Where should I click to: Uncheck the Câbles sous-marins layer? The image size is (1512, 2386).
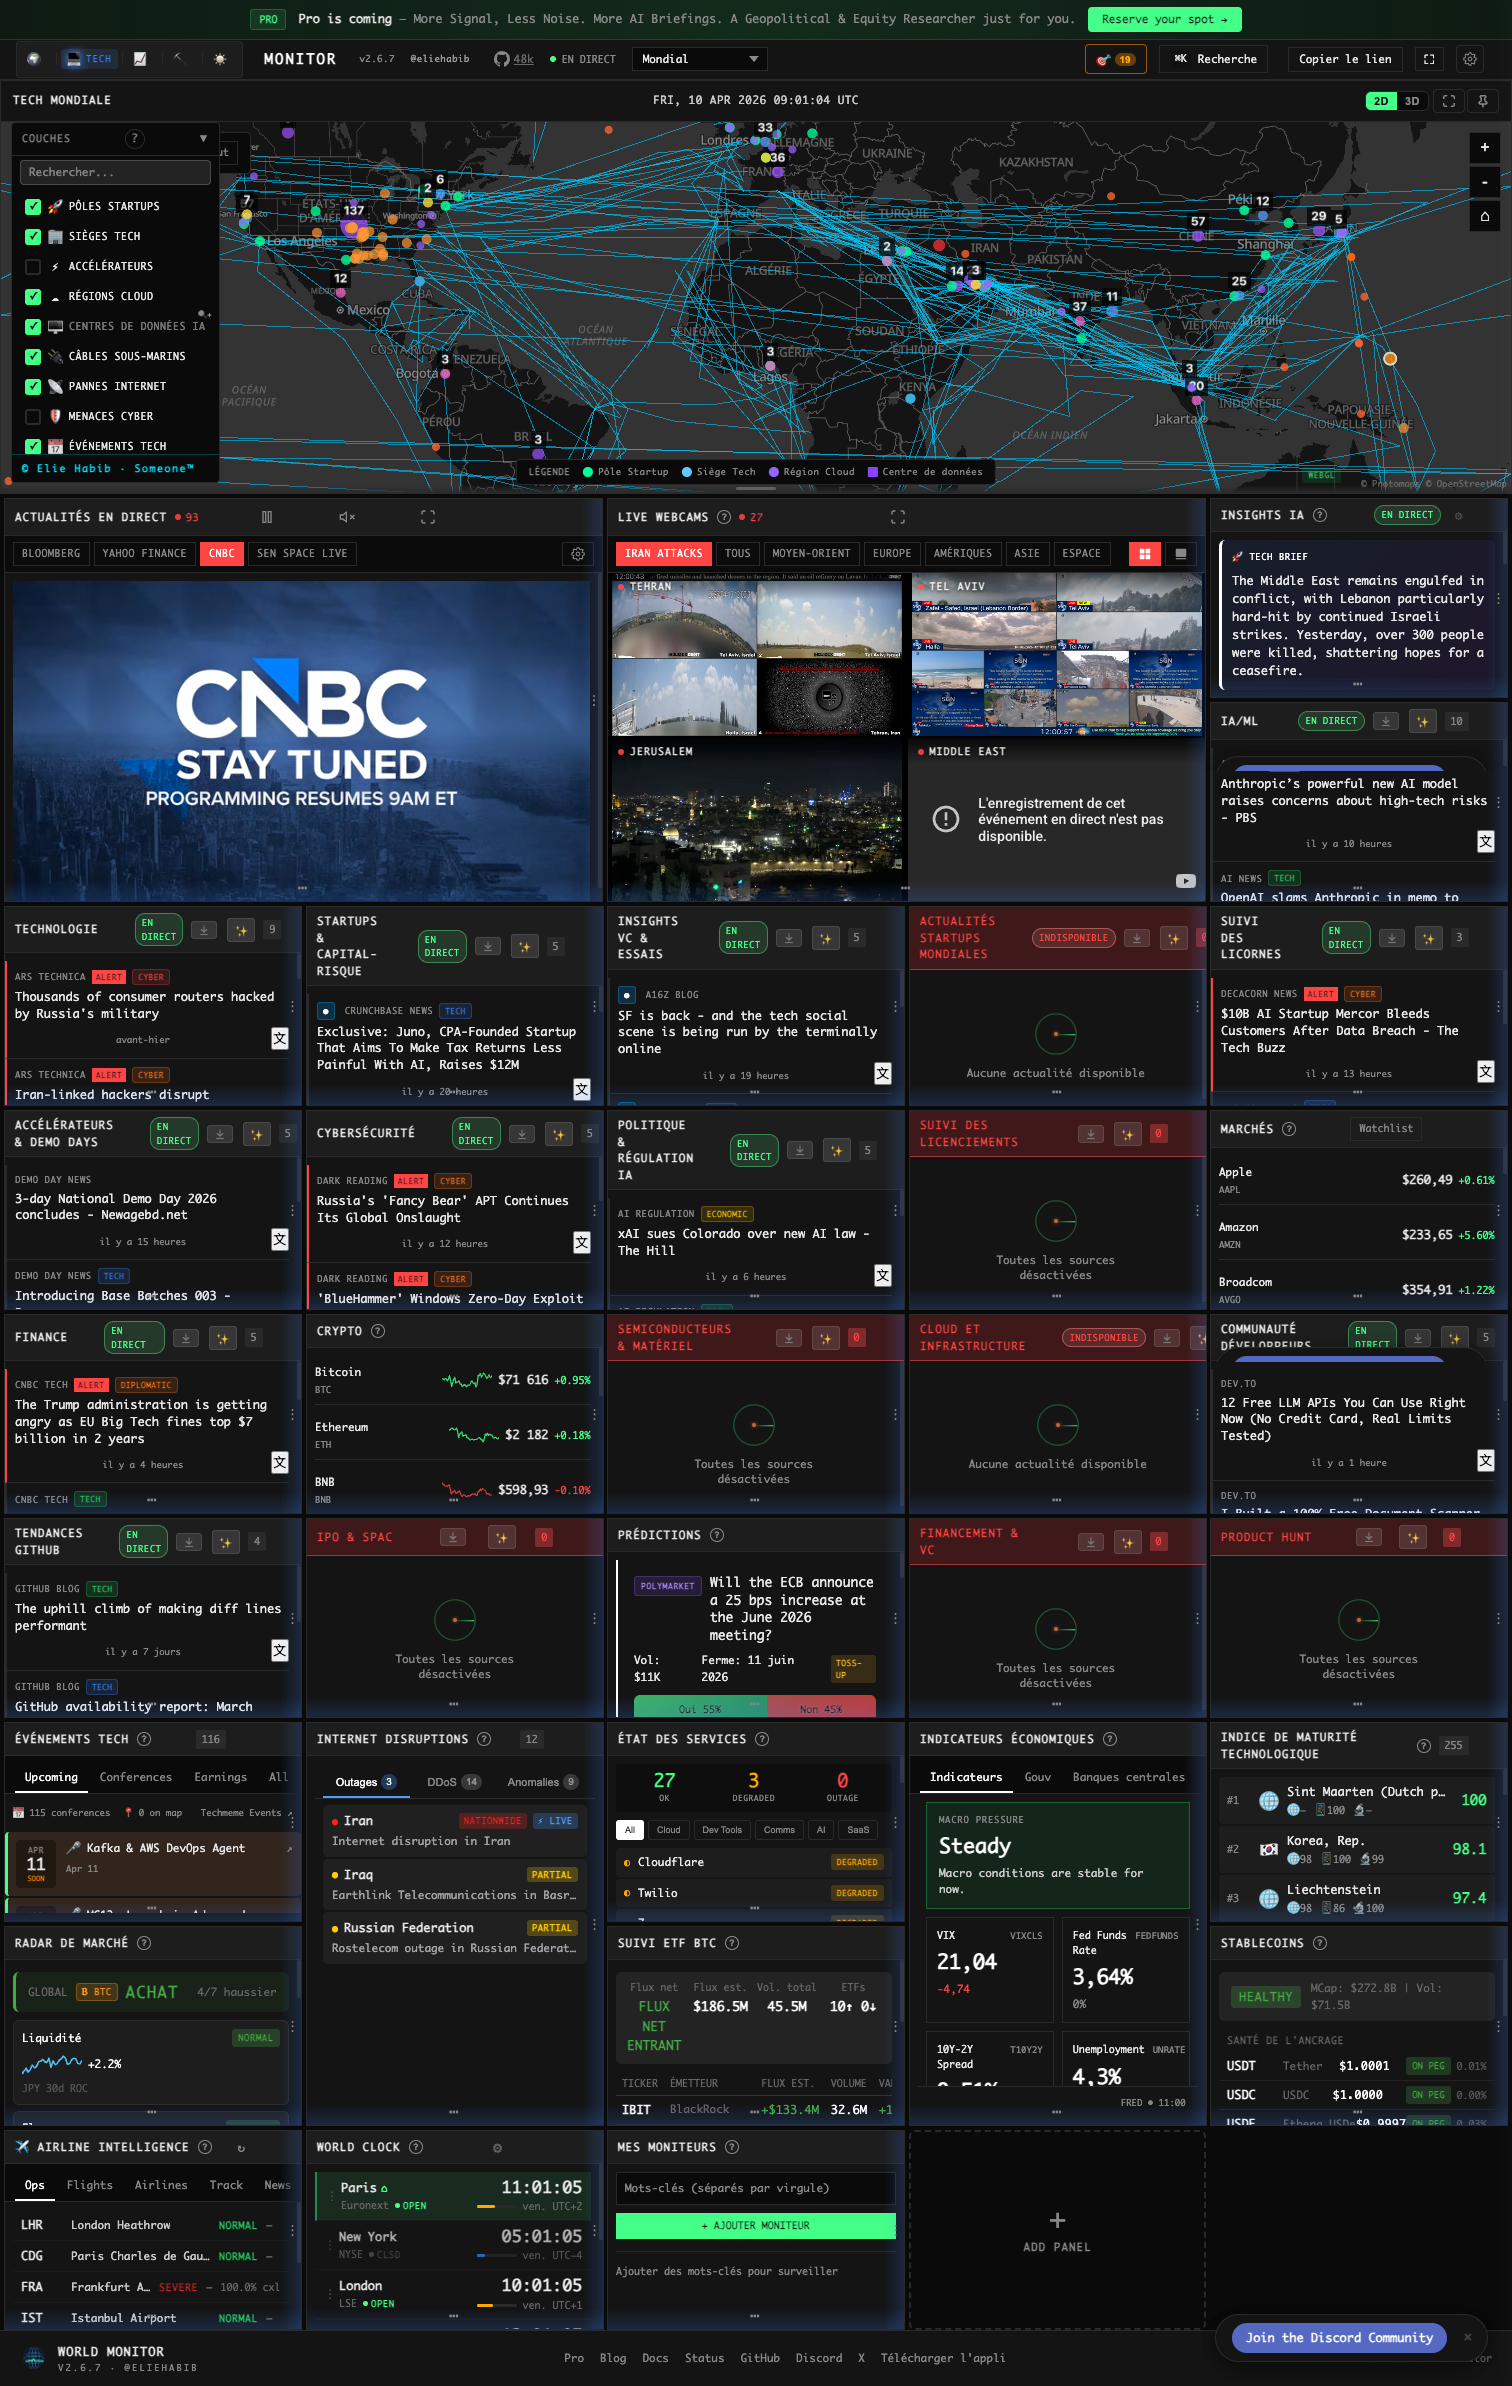coord(33,356)
